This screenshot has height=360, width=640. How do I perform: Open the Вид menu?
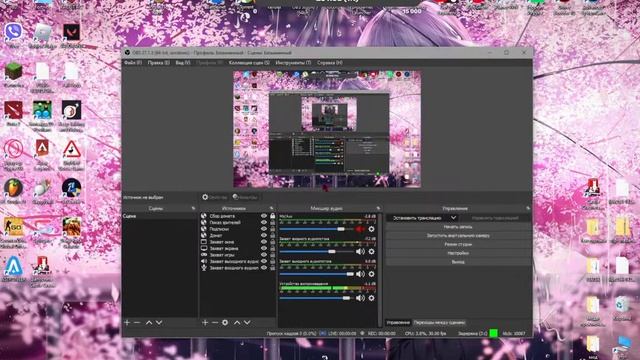[182, 63]
